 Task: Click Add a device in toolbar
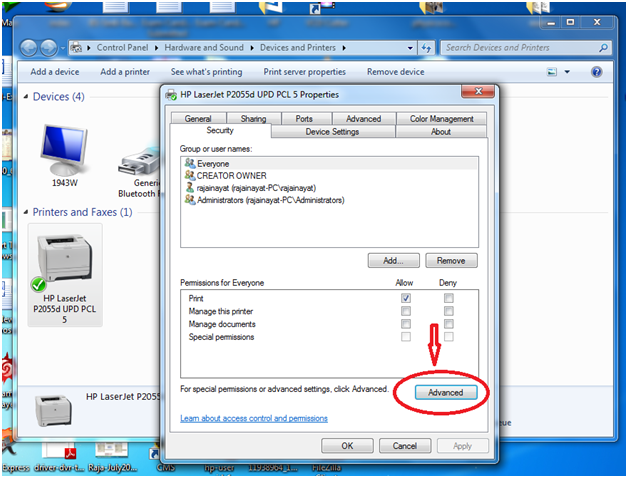(x=55, y=72)
